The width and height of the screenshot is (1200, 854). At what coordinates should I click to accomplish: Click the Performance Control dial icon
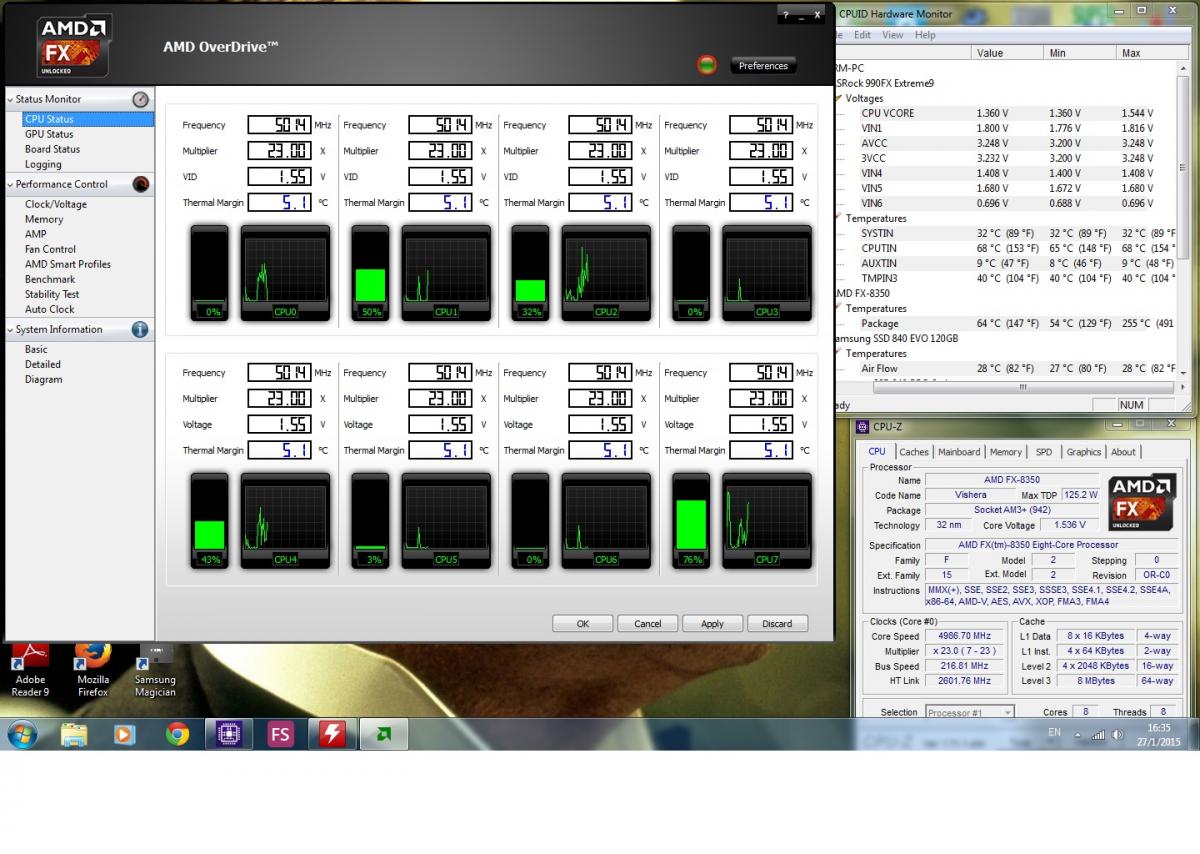pos(140,184)
